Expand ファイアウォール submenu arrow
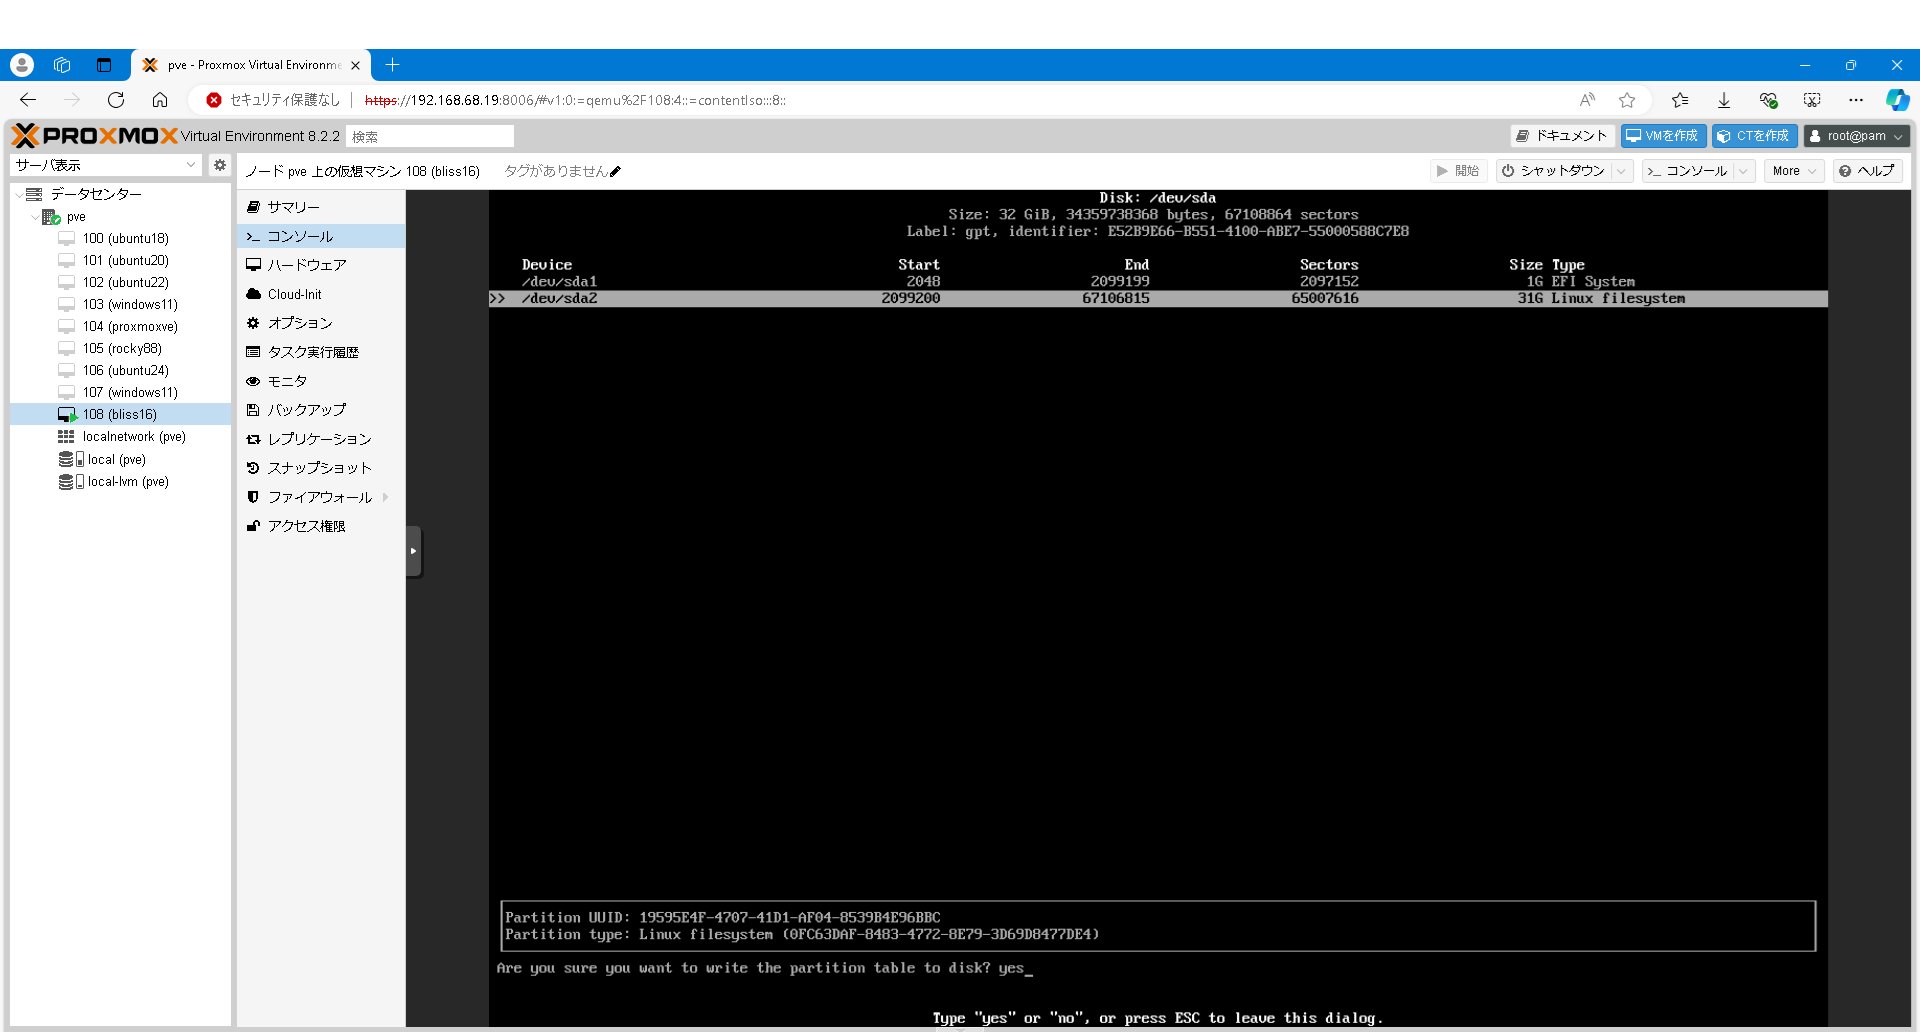The height and width of the screenshot is (1032, 1920). tap(386, 497)
